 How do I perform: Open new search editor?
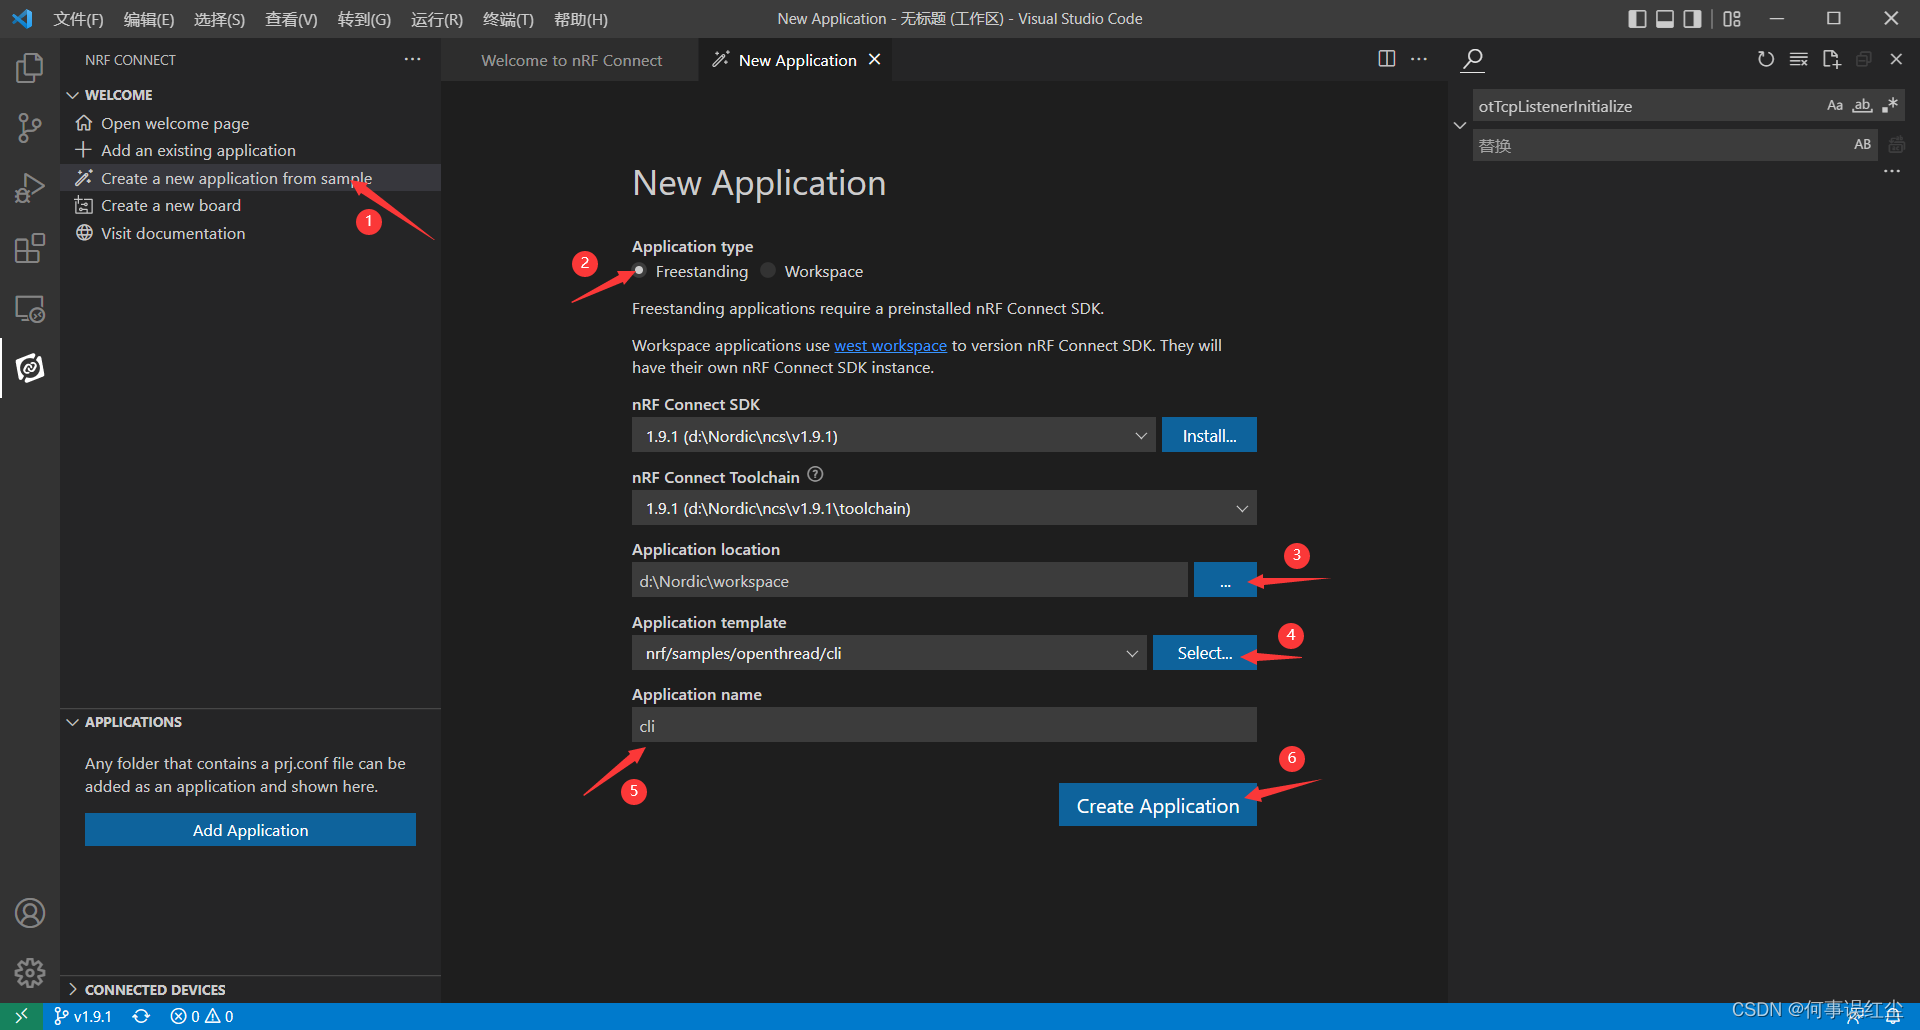click(x=1831, y=59)
